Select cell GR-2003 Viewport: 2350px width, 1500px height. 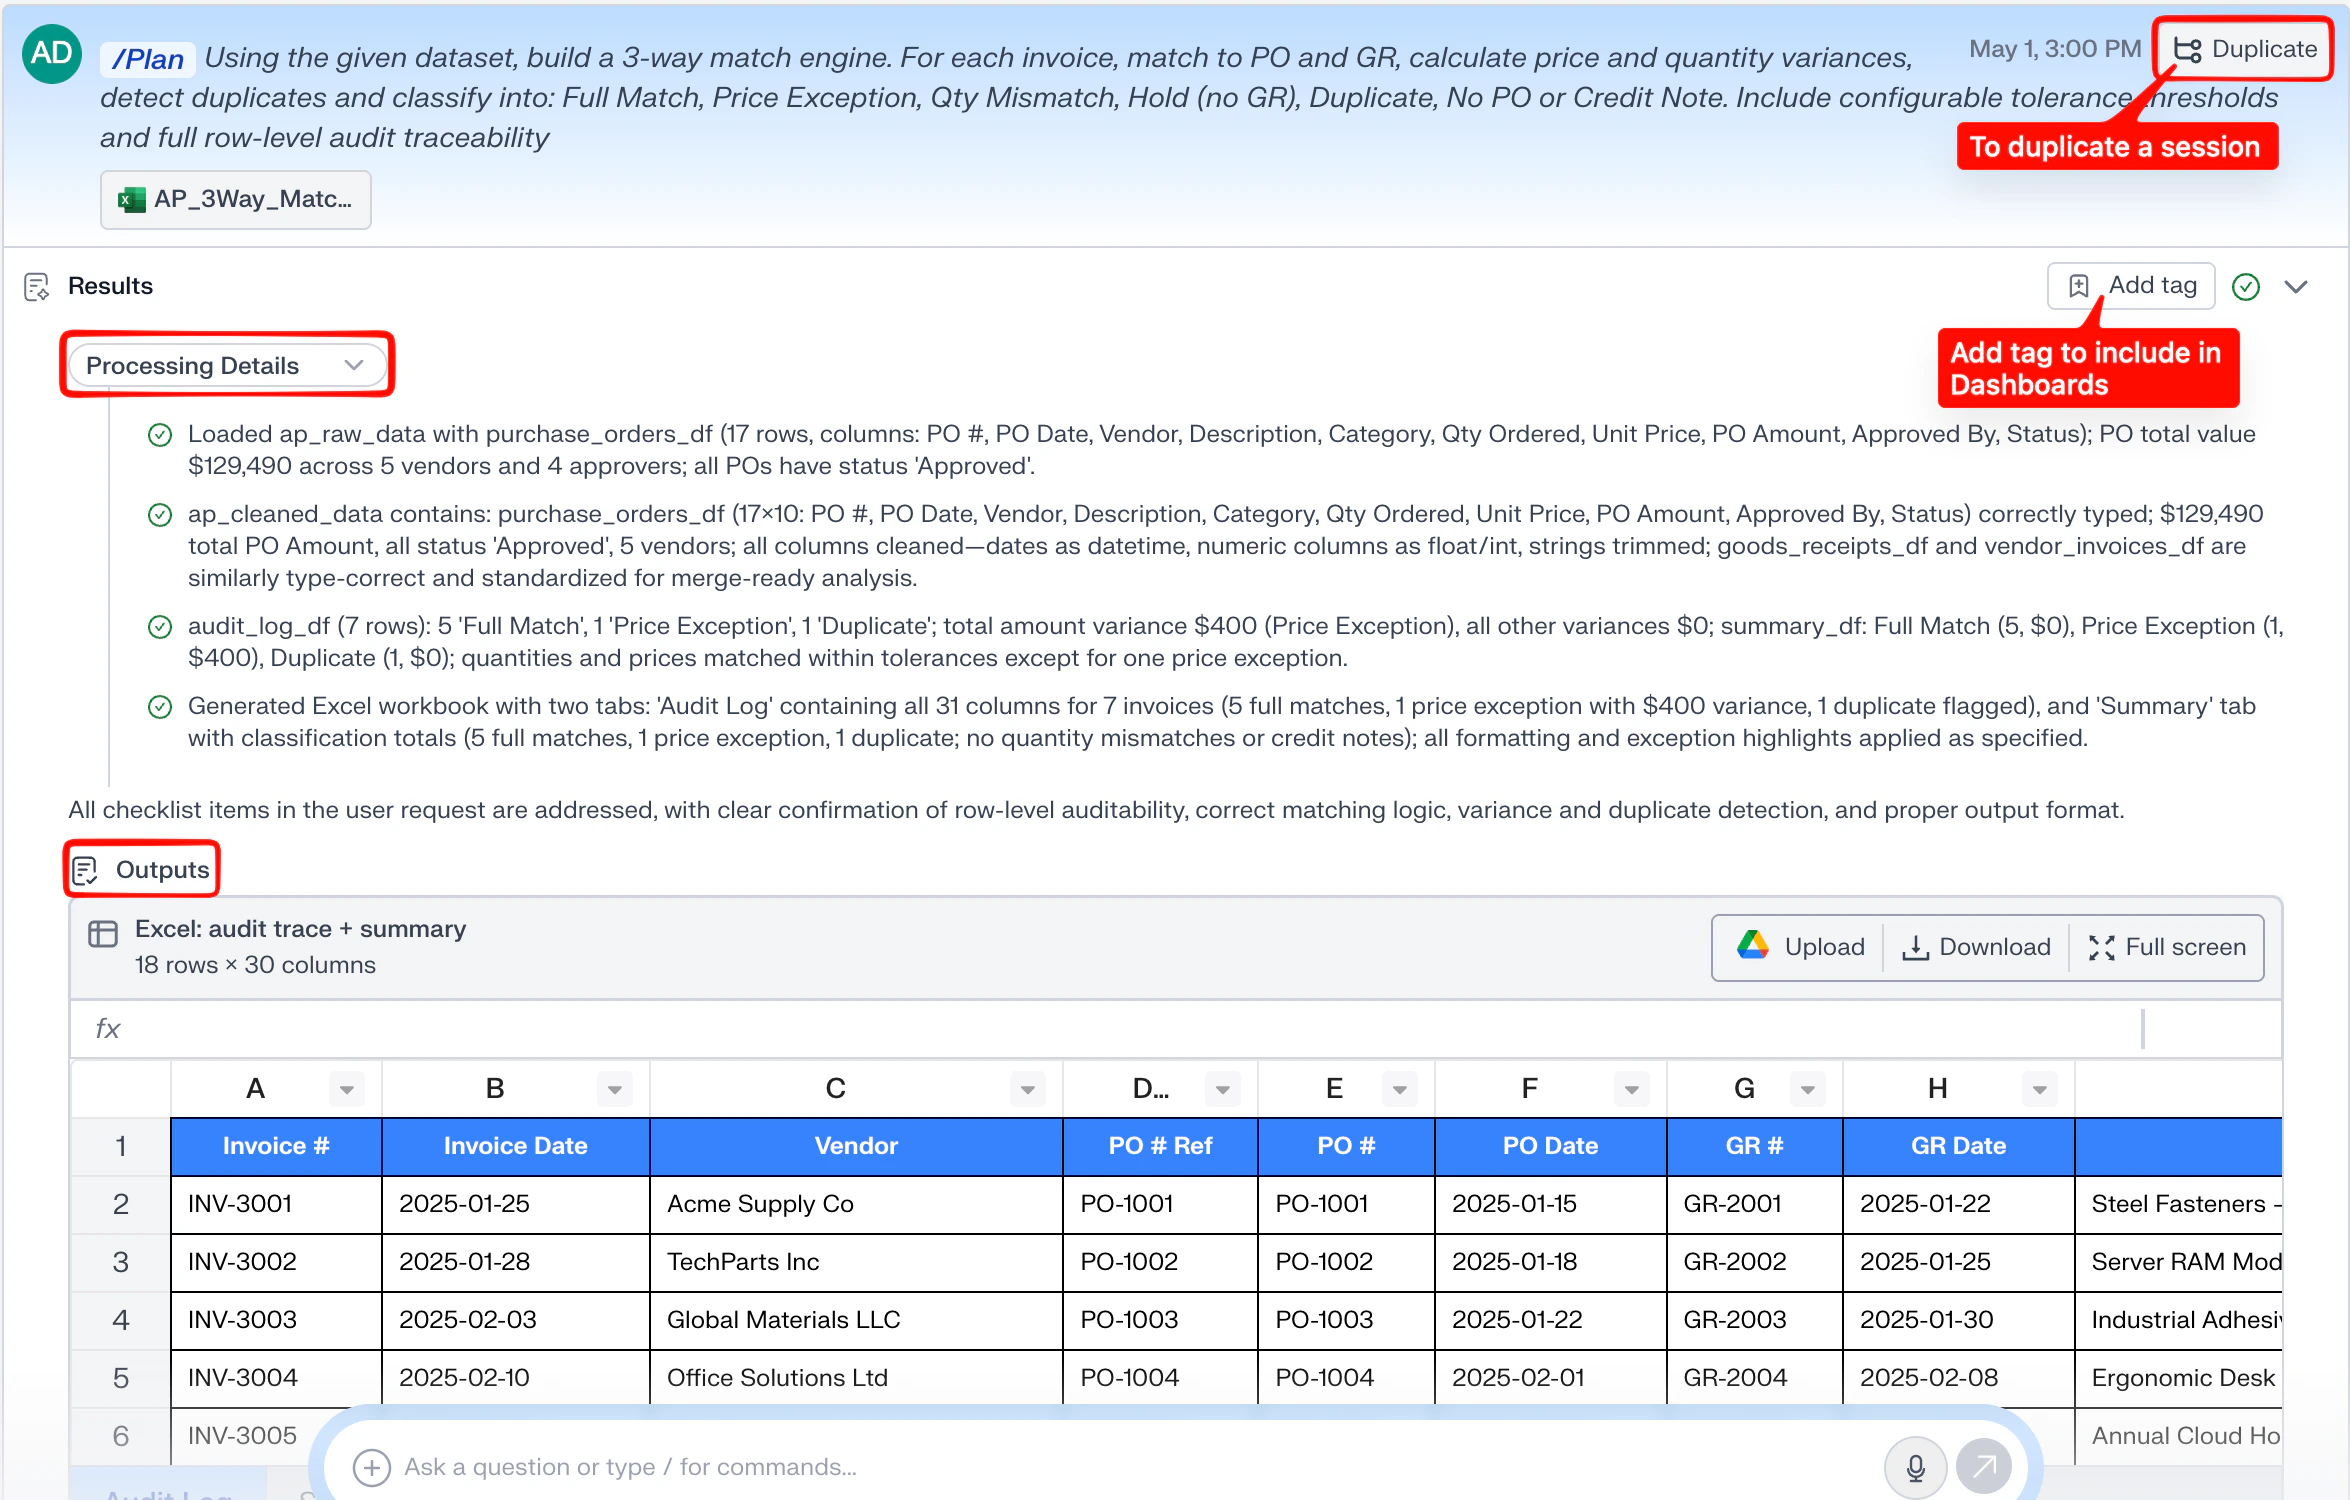pyautogui.click(x=1754, y=1320)
